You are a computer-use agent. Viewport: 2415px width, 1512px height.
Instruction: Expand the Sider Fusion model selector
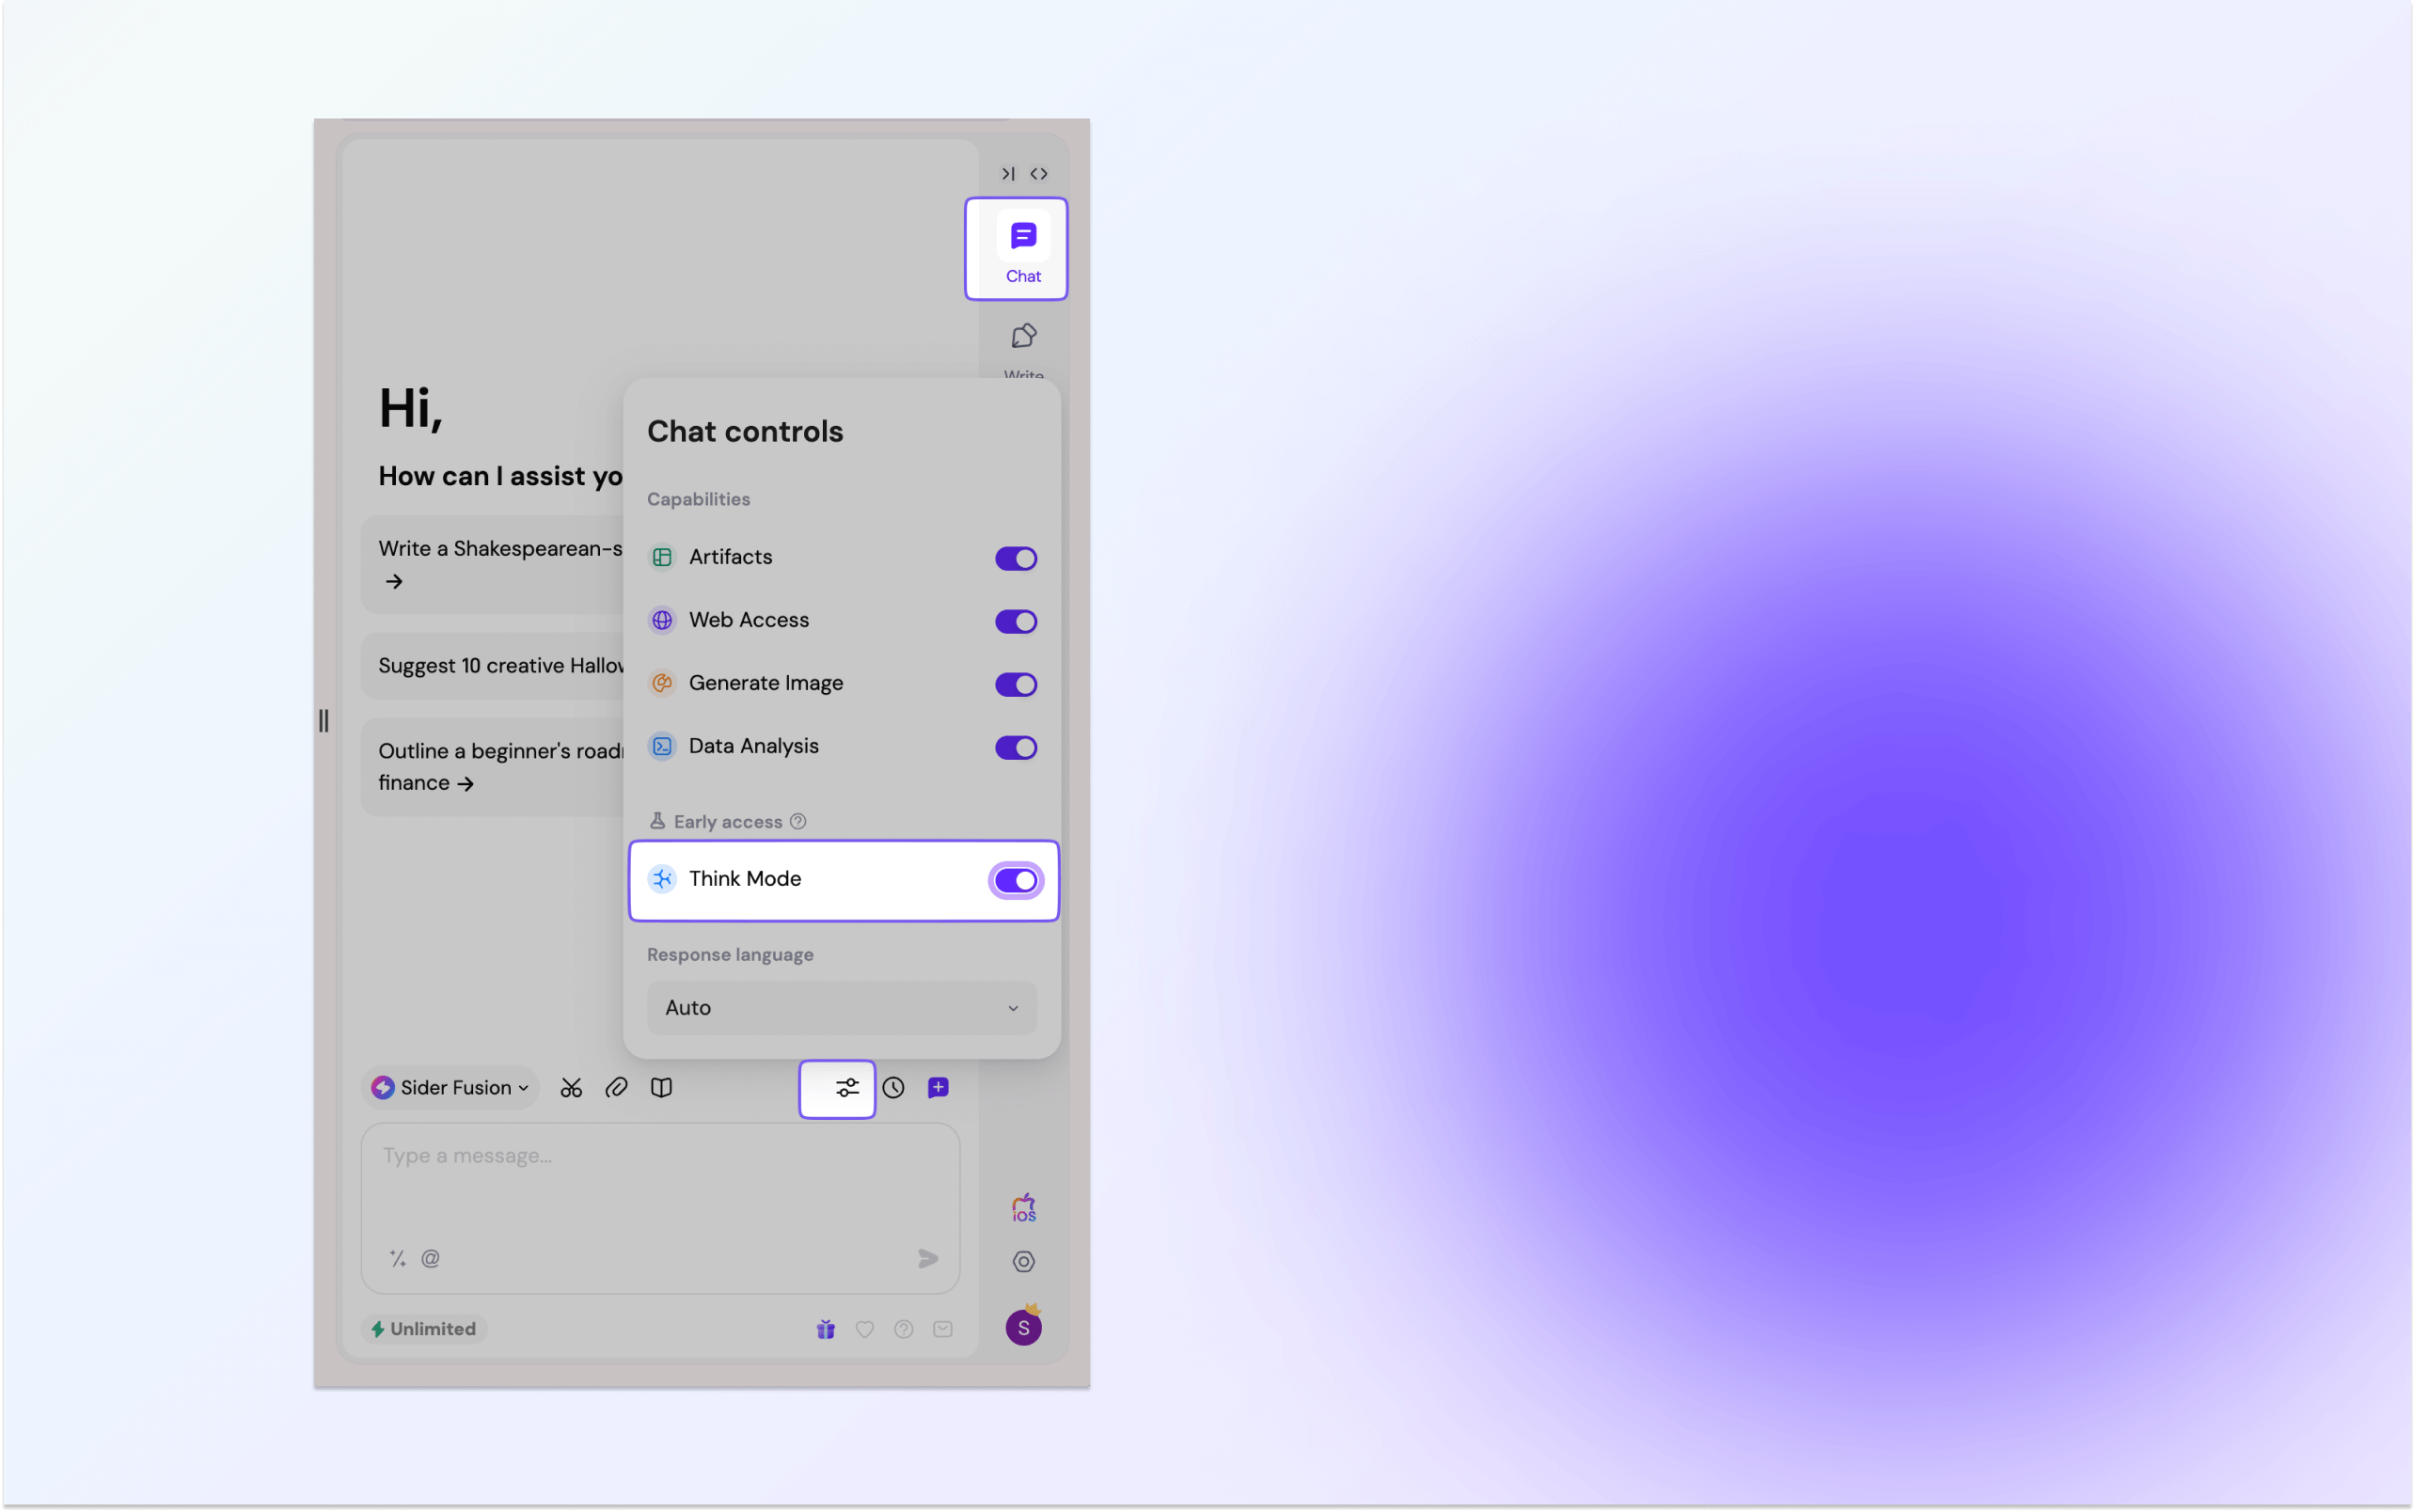[x=449, y=1088]
